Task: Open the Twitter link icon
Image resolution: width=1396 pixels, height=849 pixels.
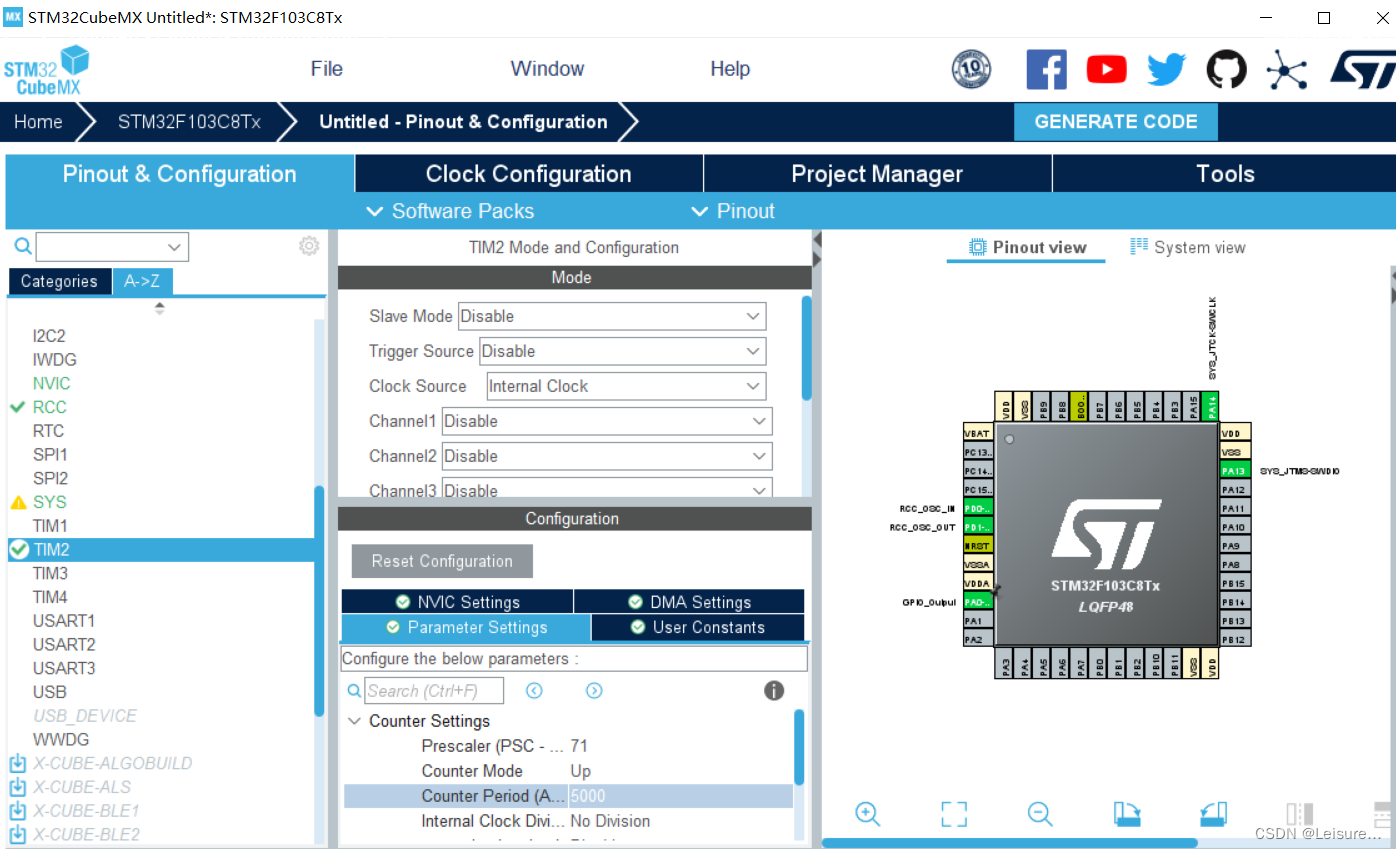Action: tap(1166, 69)
